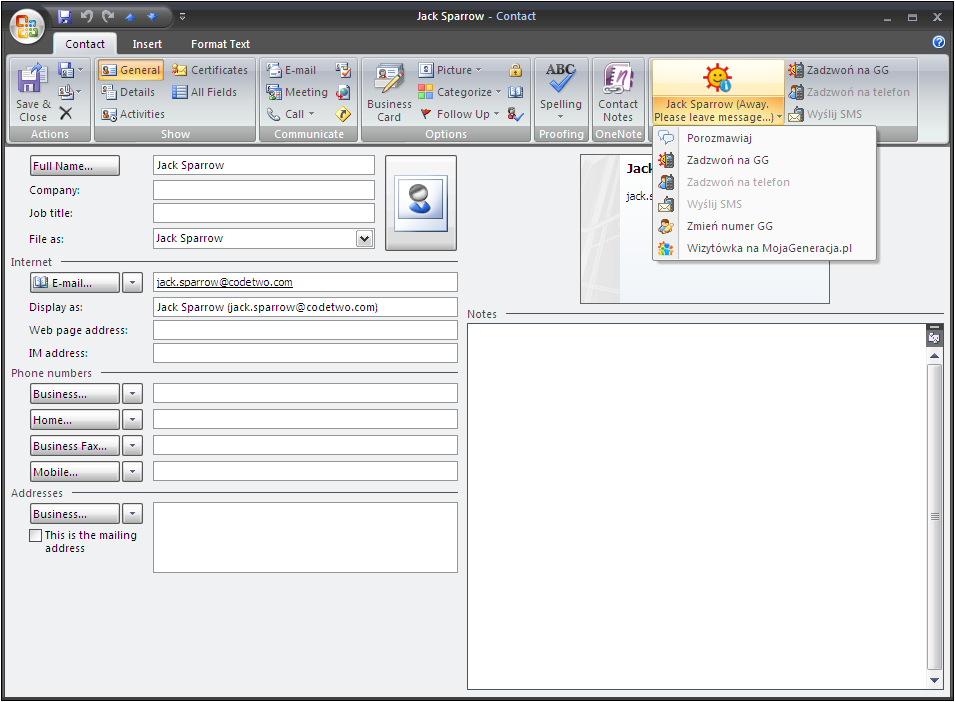Image resolution: width=955 pixels, height=702 pixels.
Task: Click Wyślij SMS in the ribbon
Action: 825,114
